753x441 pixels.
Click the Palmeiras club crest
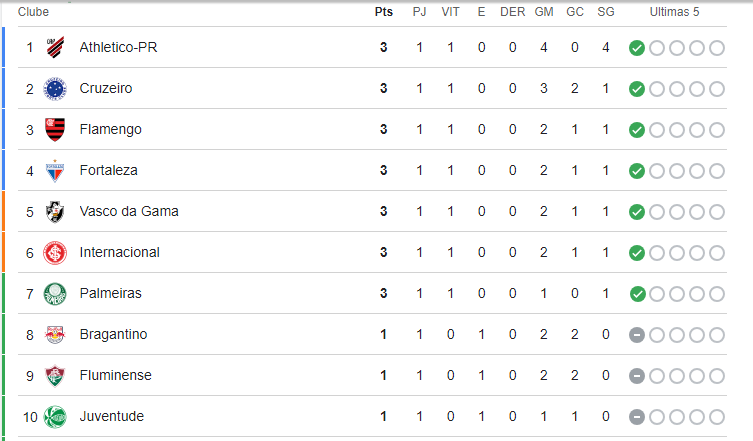coord(55,294)
